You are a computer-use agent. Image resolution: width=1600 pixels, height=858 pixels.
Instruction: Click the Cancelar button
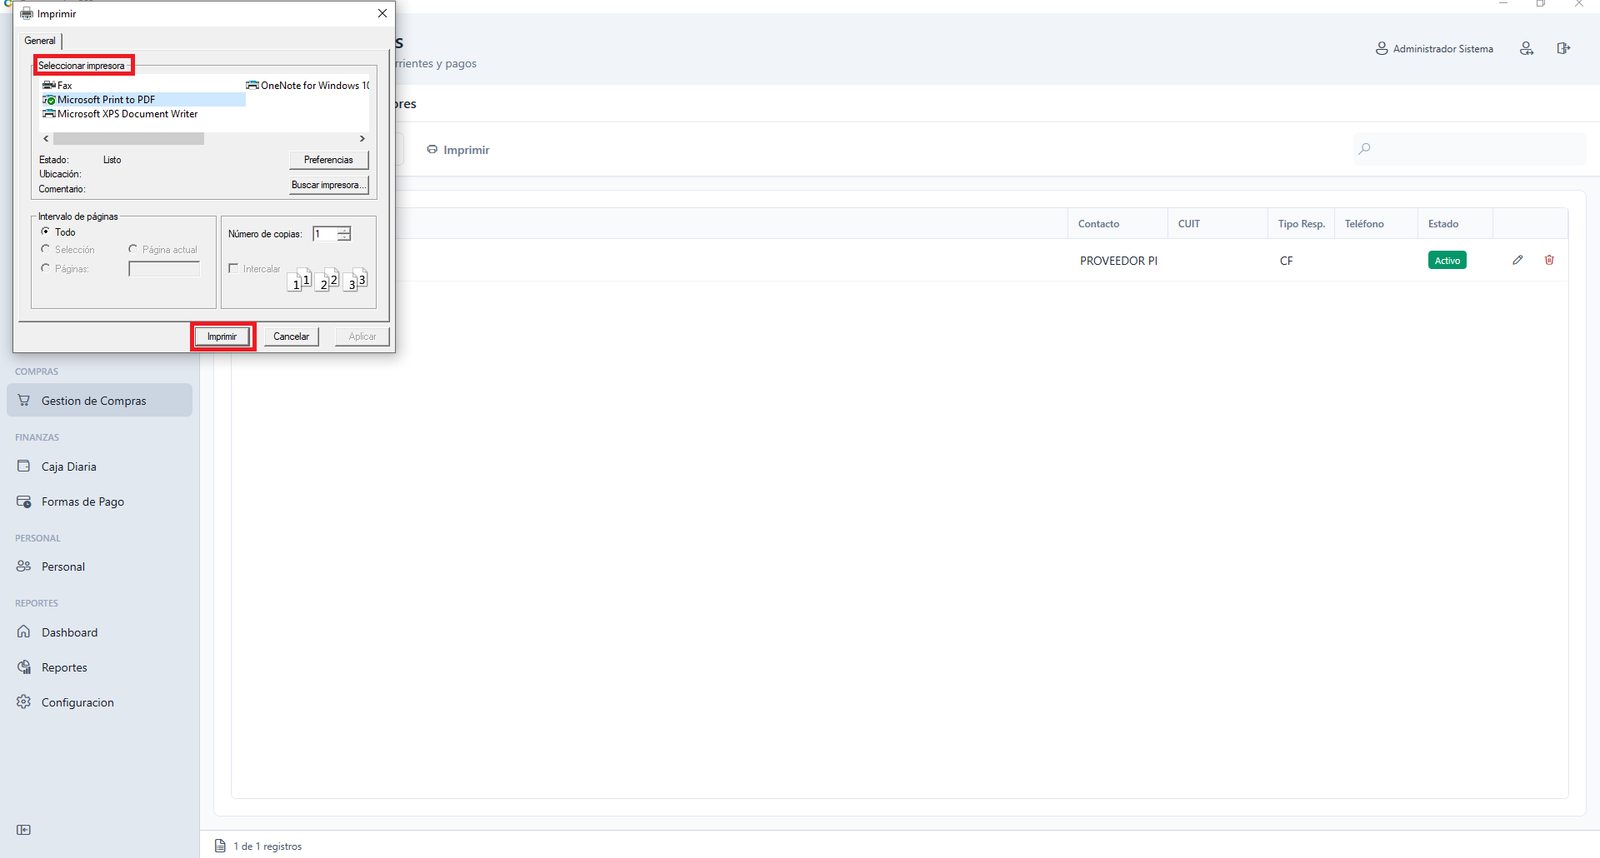(291, 336)
